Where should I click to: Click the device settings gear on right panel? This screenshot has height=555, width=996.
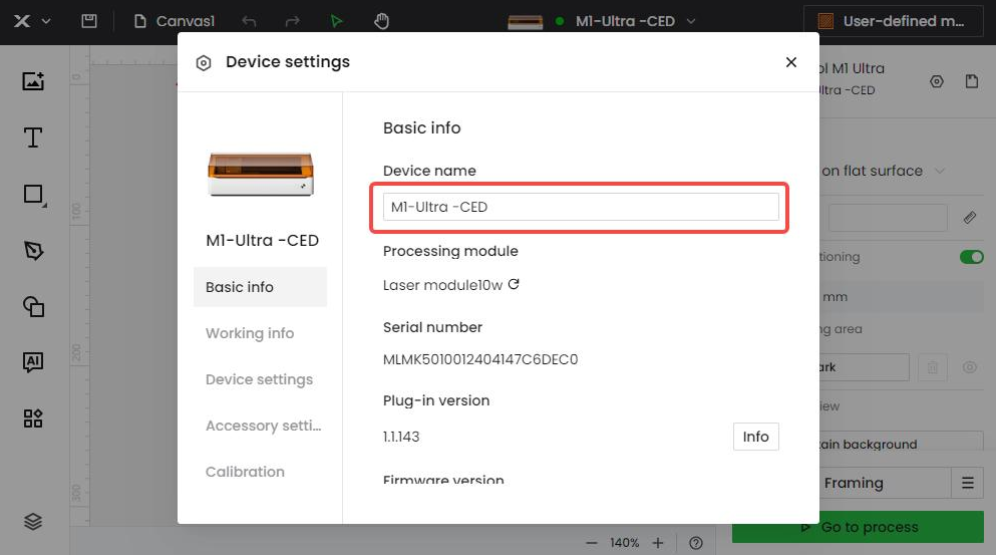(x=937, y=81)
